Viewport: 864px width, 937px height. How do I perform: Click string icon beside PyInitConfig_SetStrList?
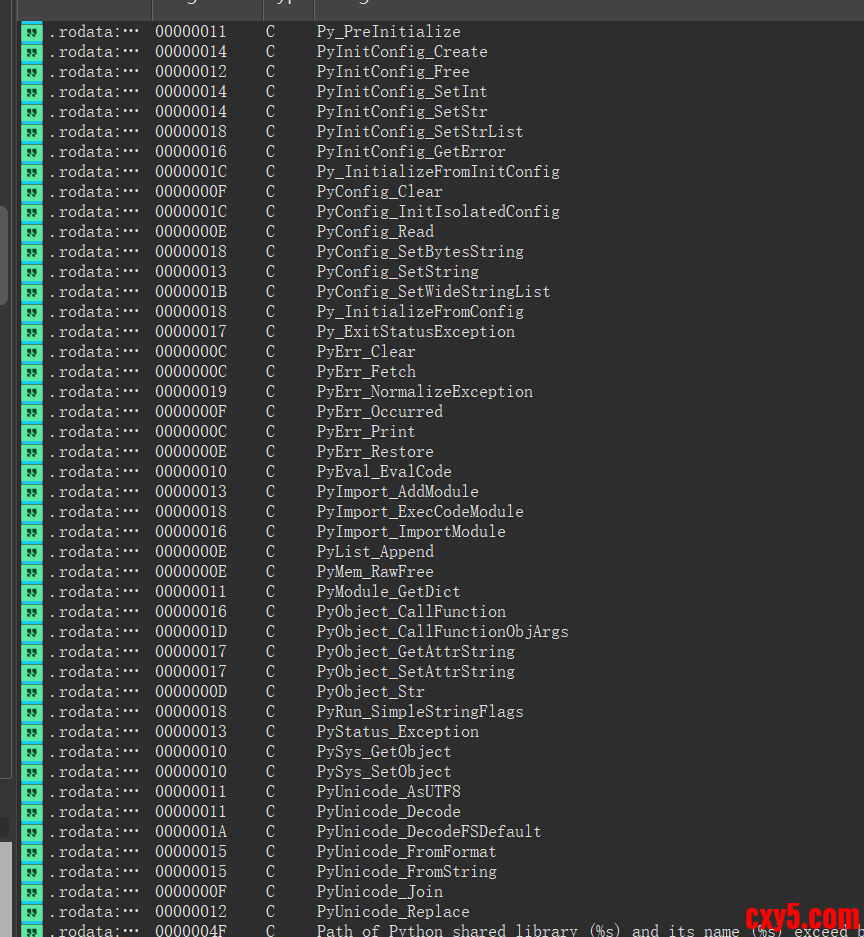[x=32, y=132]
